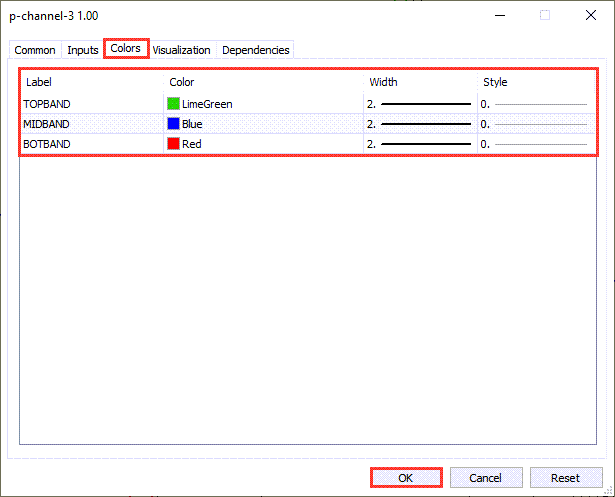
Task: Select the BOTBAND label row
Action: tap(47, 144)
